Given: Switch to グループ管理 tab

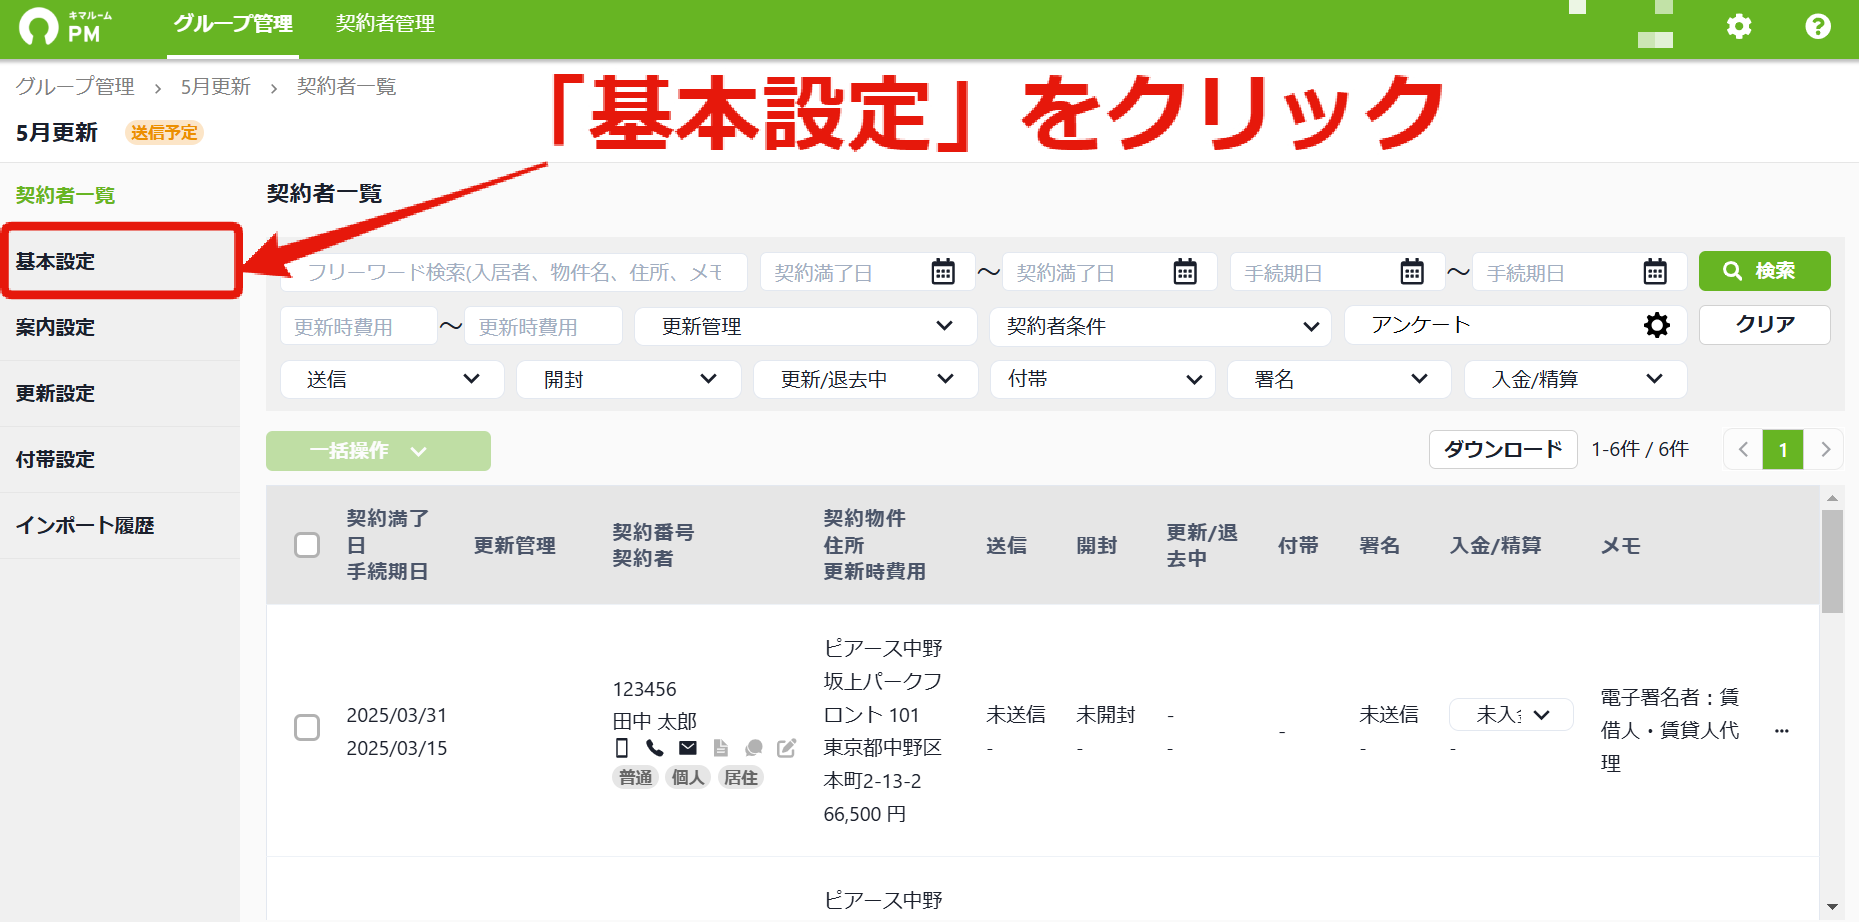Looking at the screenshot, I should pyautogui.click(x=233, y=24).
